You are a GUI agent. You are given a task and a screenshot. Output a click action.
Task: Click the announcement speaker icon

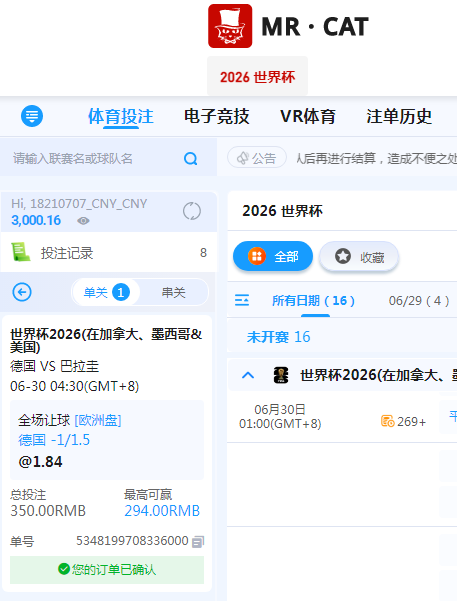(242, 158)
